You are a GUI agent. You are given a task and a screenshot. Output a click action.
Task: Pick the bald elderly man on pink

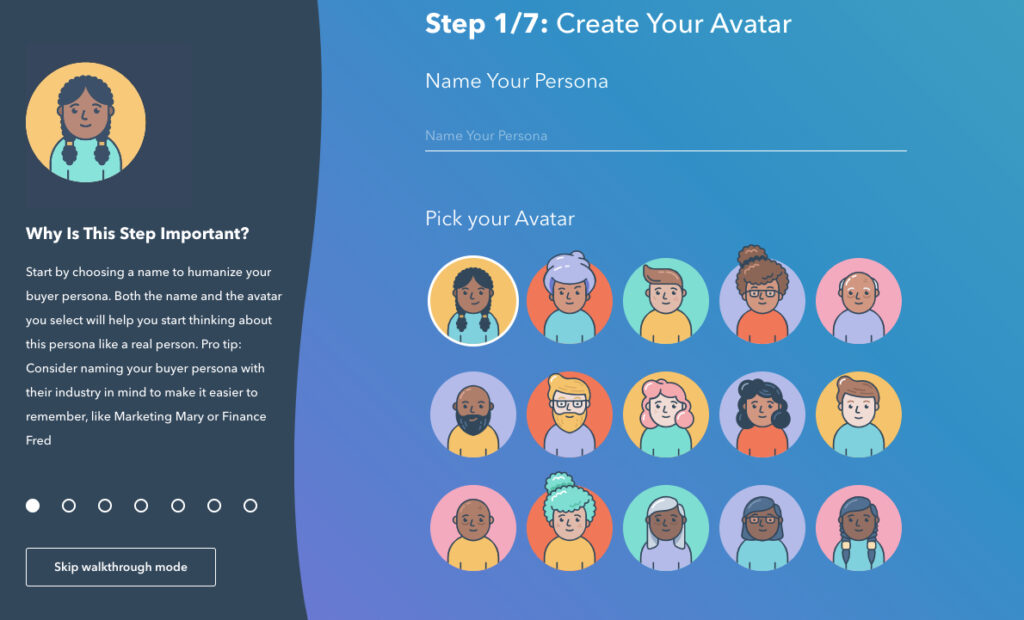click(858, 301)
